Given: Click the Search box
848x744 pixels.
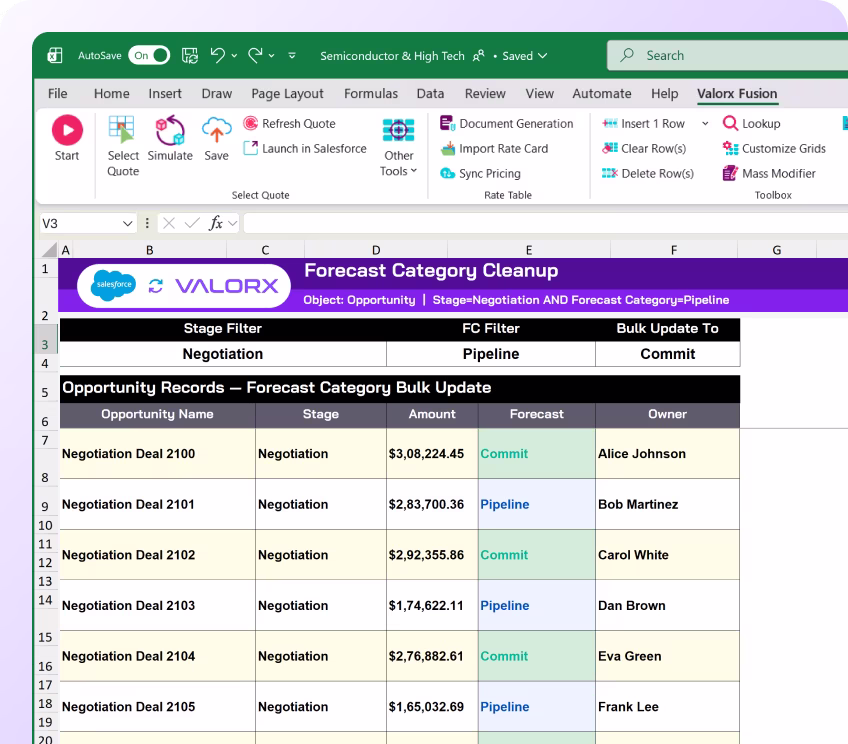Looking at the screenshot, I should coord(727,55).
